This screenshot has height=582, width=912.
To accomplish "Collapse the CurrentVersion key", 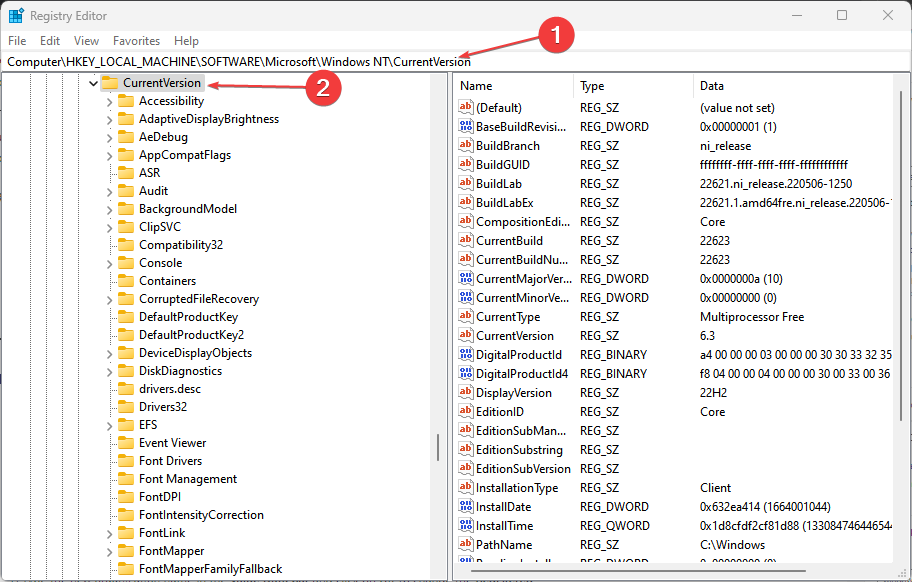I will point(93,84).
